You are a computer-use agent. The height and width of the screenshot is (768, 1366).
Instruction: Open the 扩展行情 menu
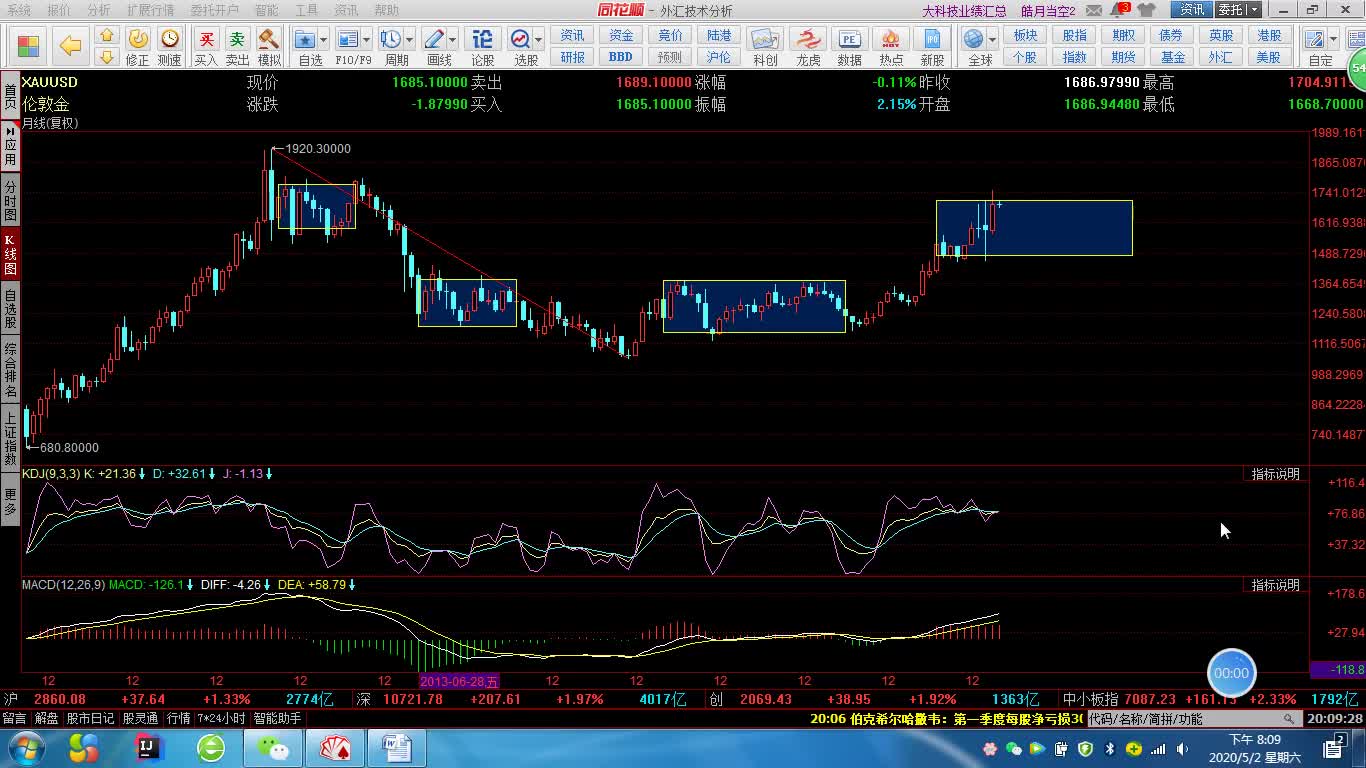pyautogui.click(x=150, y=10)
